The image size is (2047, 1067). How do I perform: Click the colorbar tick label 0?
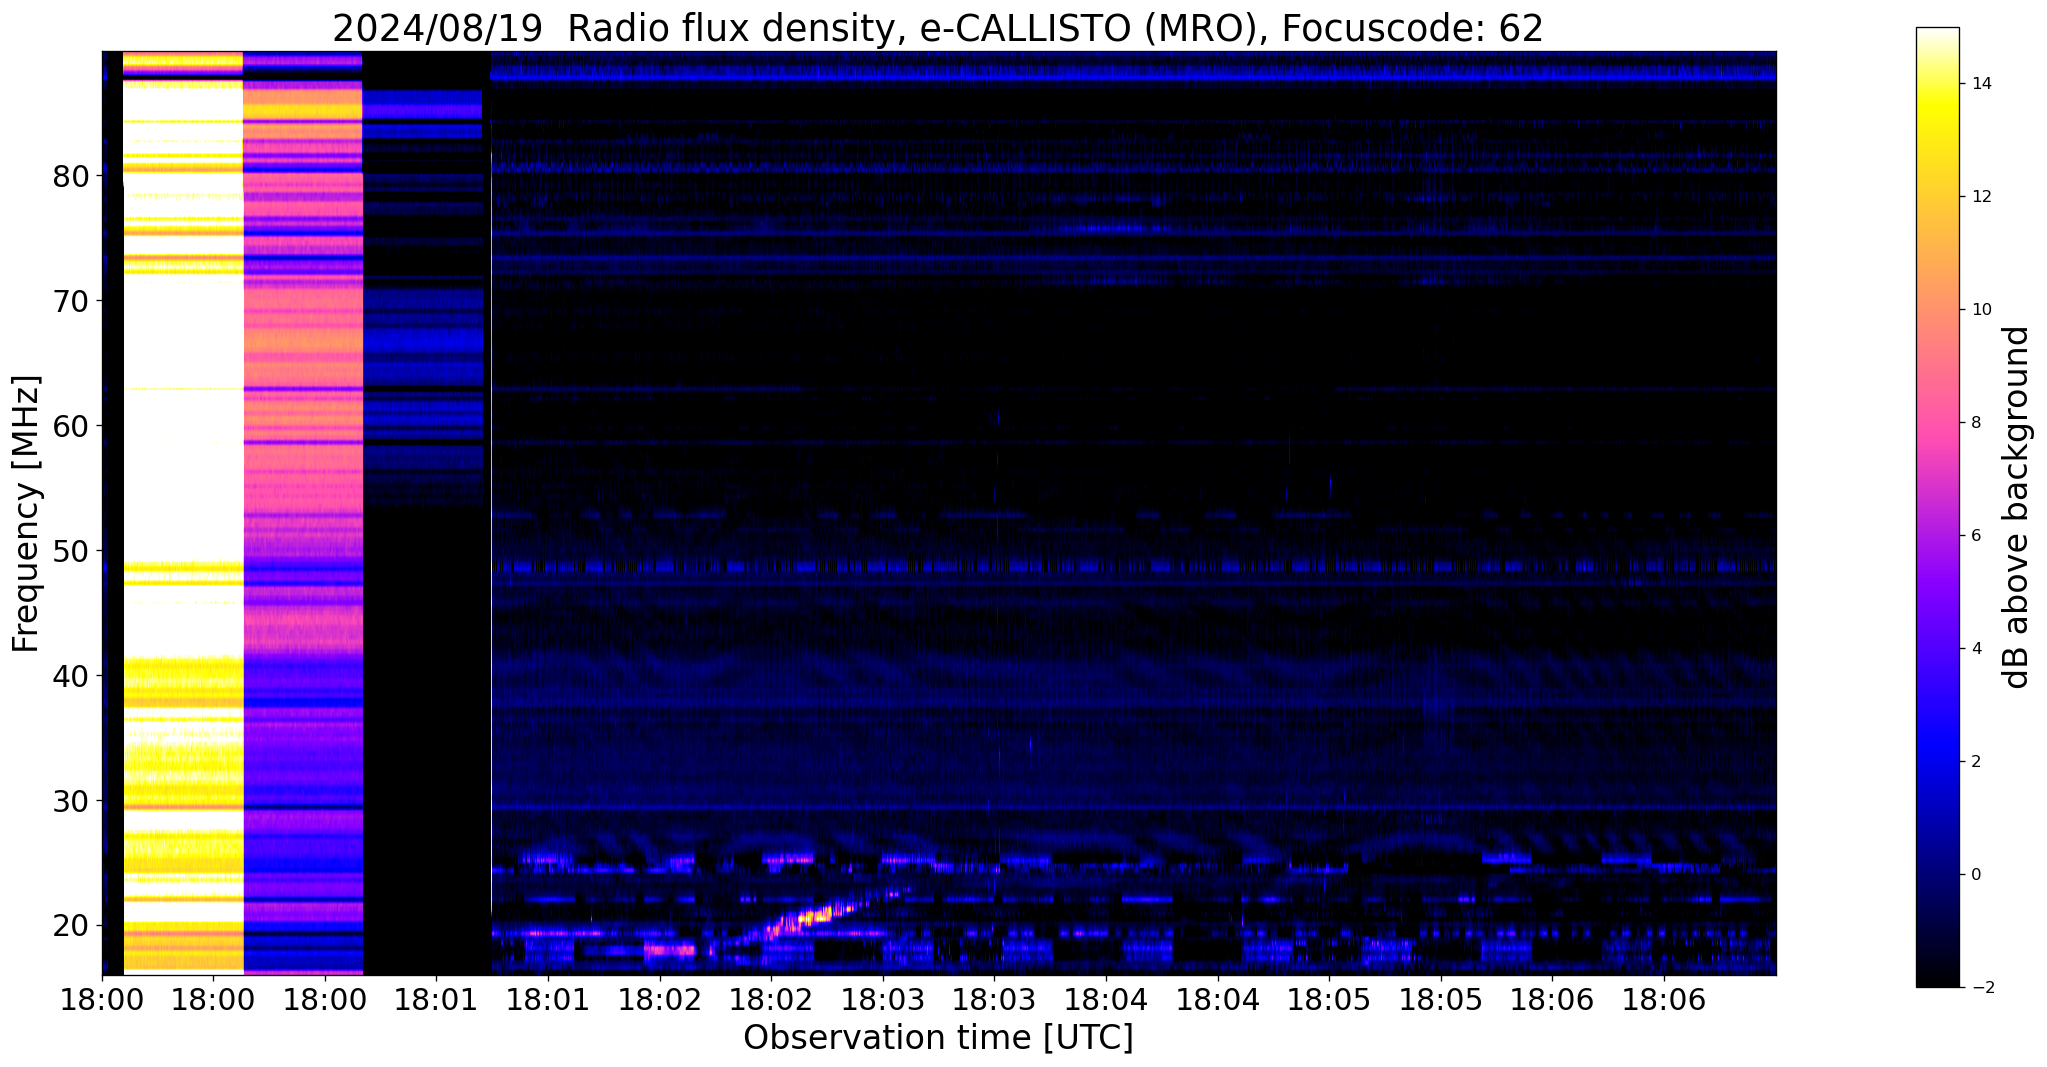1975,875
